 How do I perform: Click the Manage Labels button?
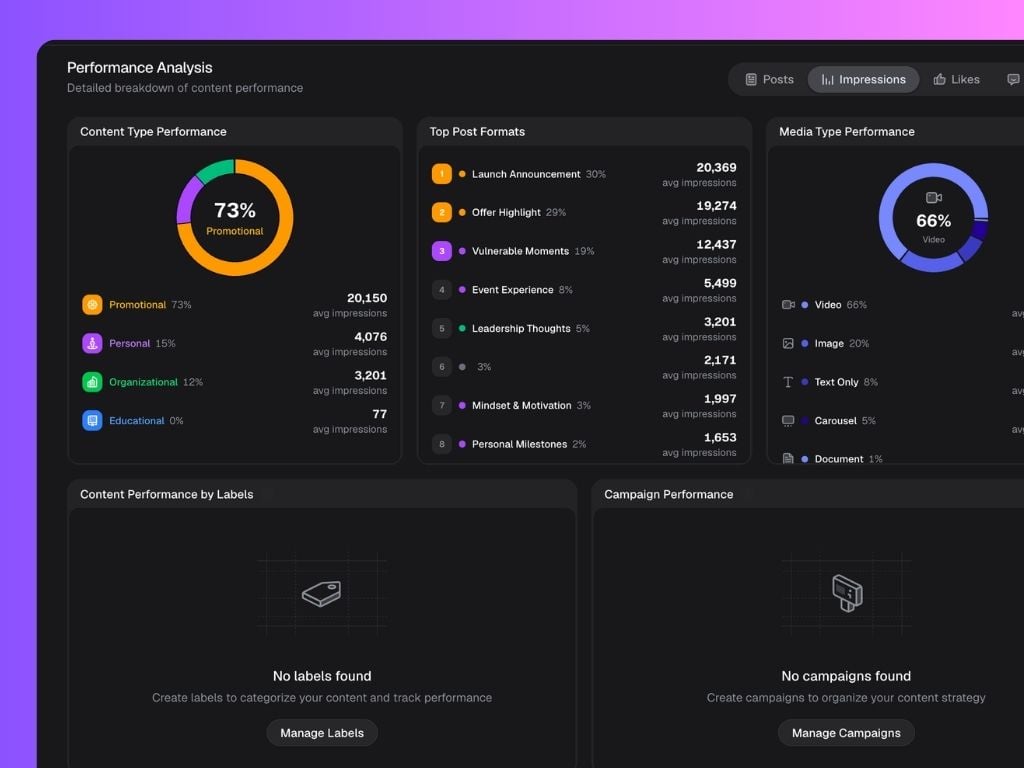click(322, 733)
